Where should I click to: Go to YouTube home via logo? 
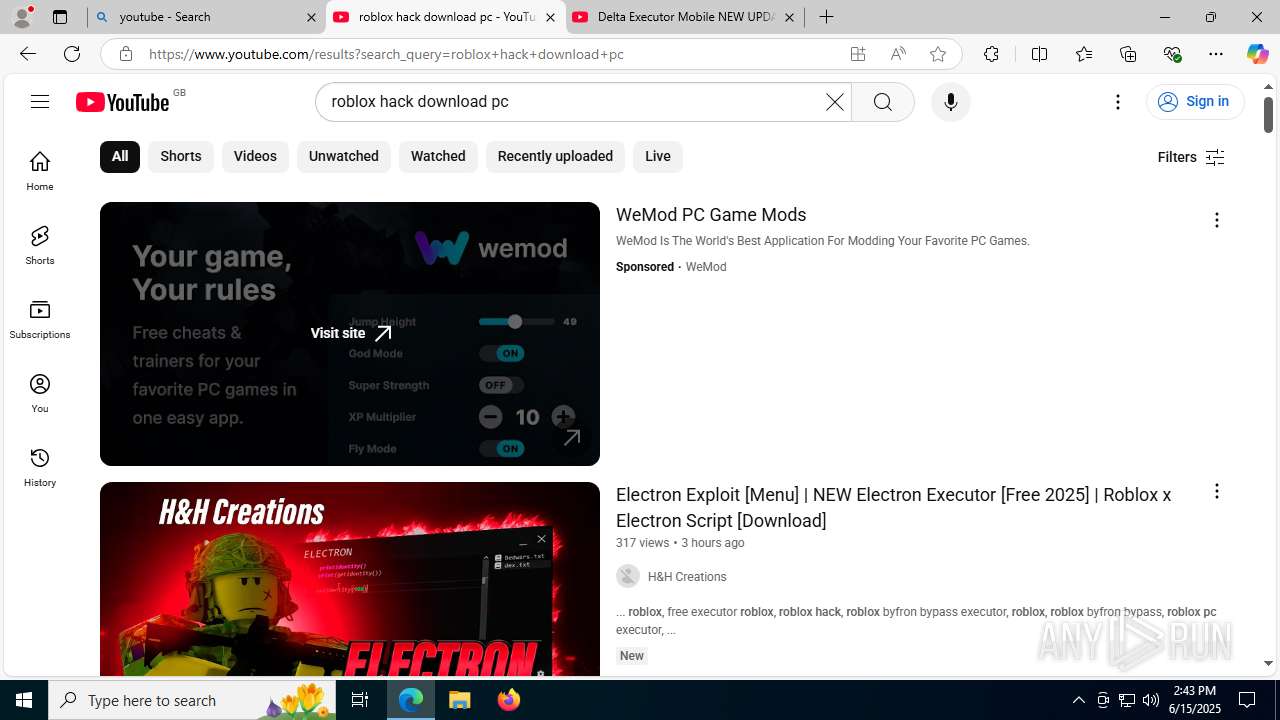[123, 102]
